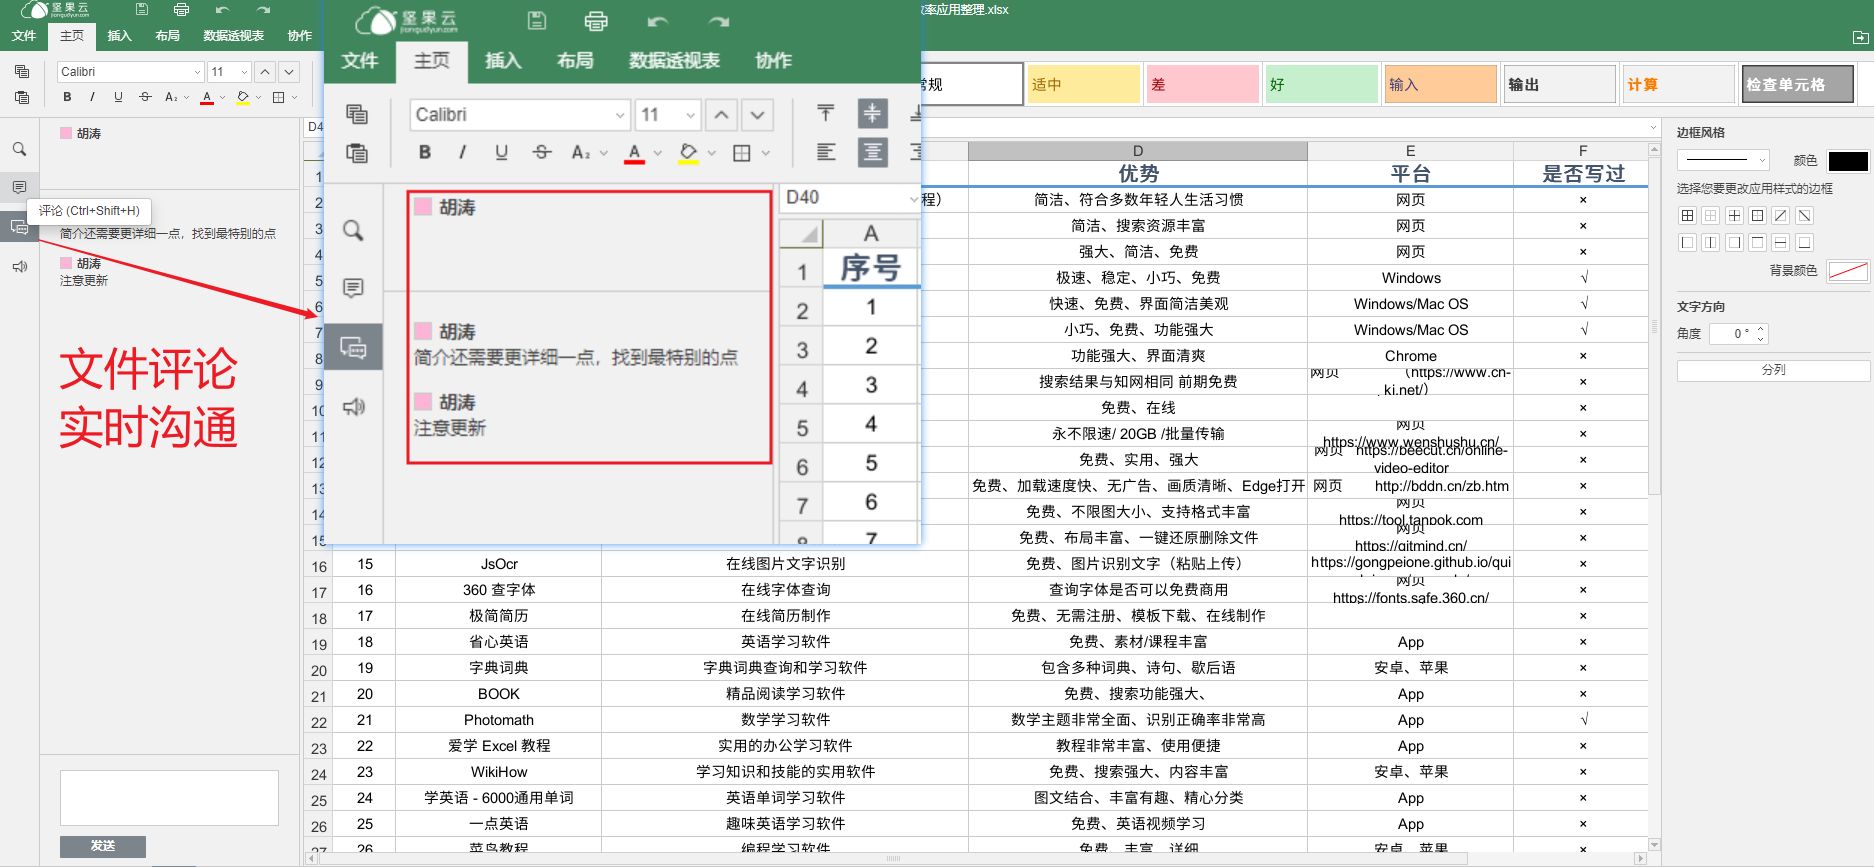
Task: Apply top border only
Action: tap(1757, 242)
